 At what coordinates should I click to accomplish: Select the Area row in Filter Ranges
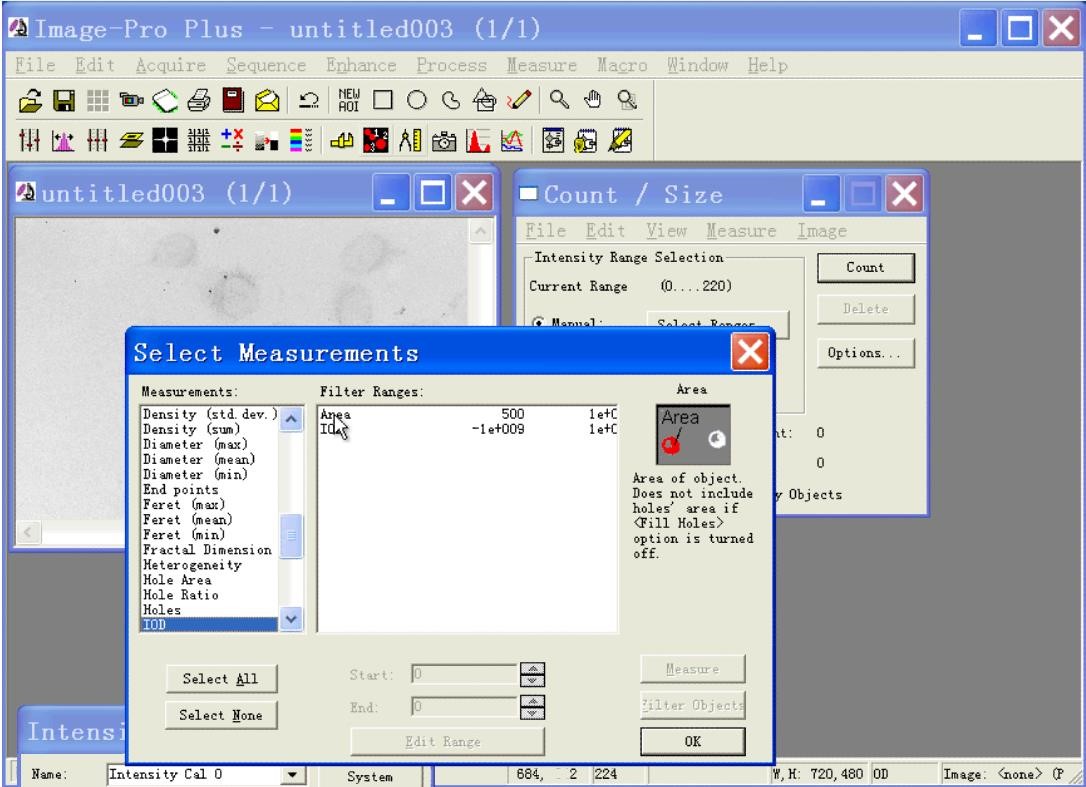[x=468, y=414]
